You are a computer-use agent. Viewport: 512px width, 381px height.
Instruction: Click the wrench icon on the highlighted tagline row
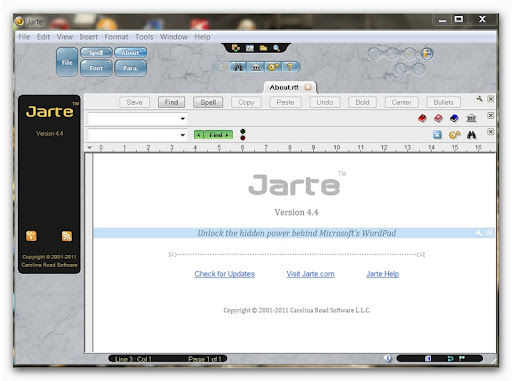pos(478,233)
